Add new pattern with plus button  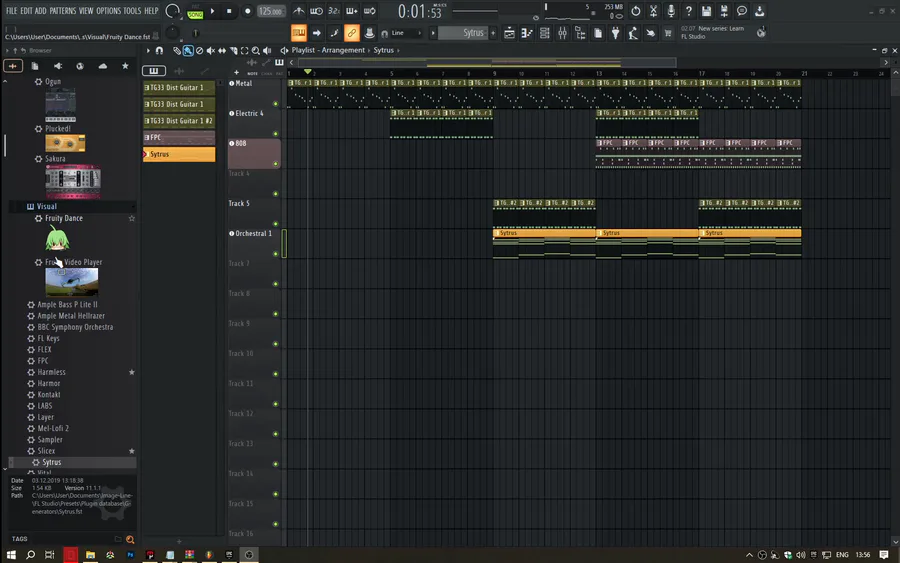click(492, 33)
